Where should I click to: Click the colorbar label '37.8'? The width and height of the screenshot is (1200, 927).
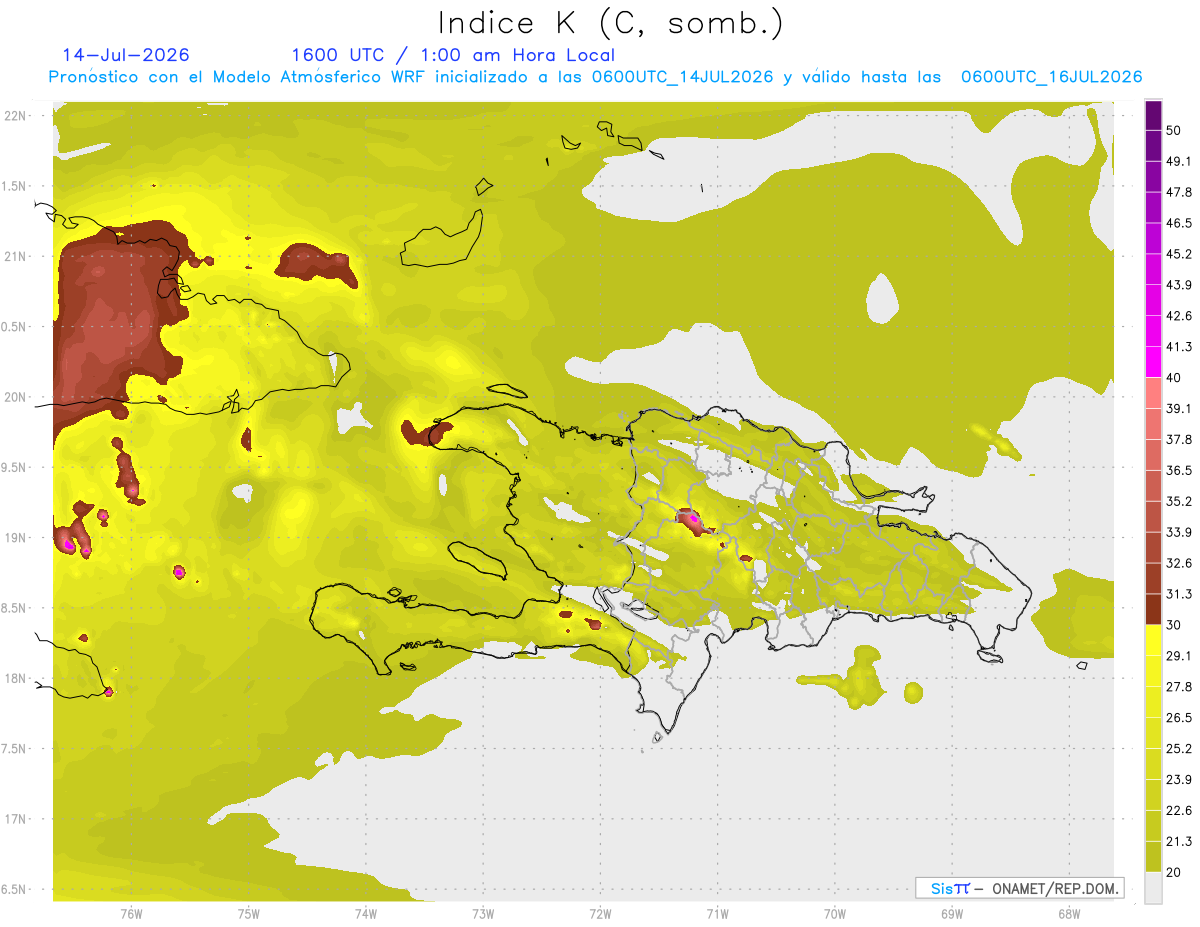[1179, 439]
